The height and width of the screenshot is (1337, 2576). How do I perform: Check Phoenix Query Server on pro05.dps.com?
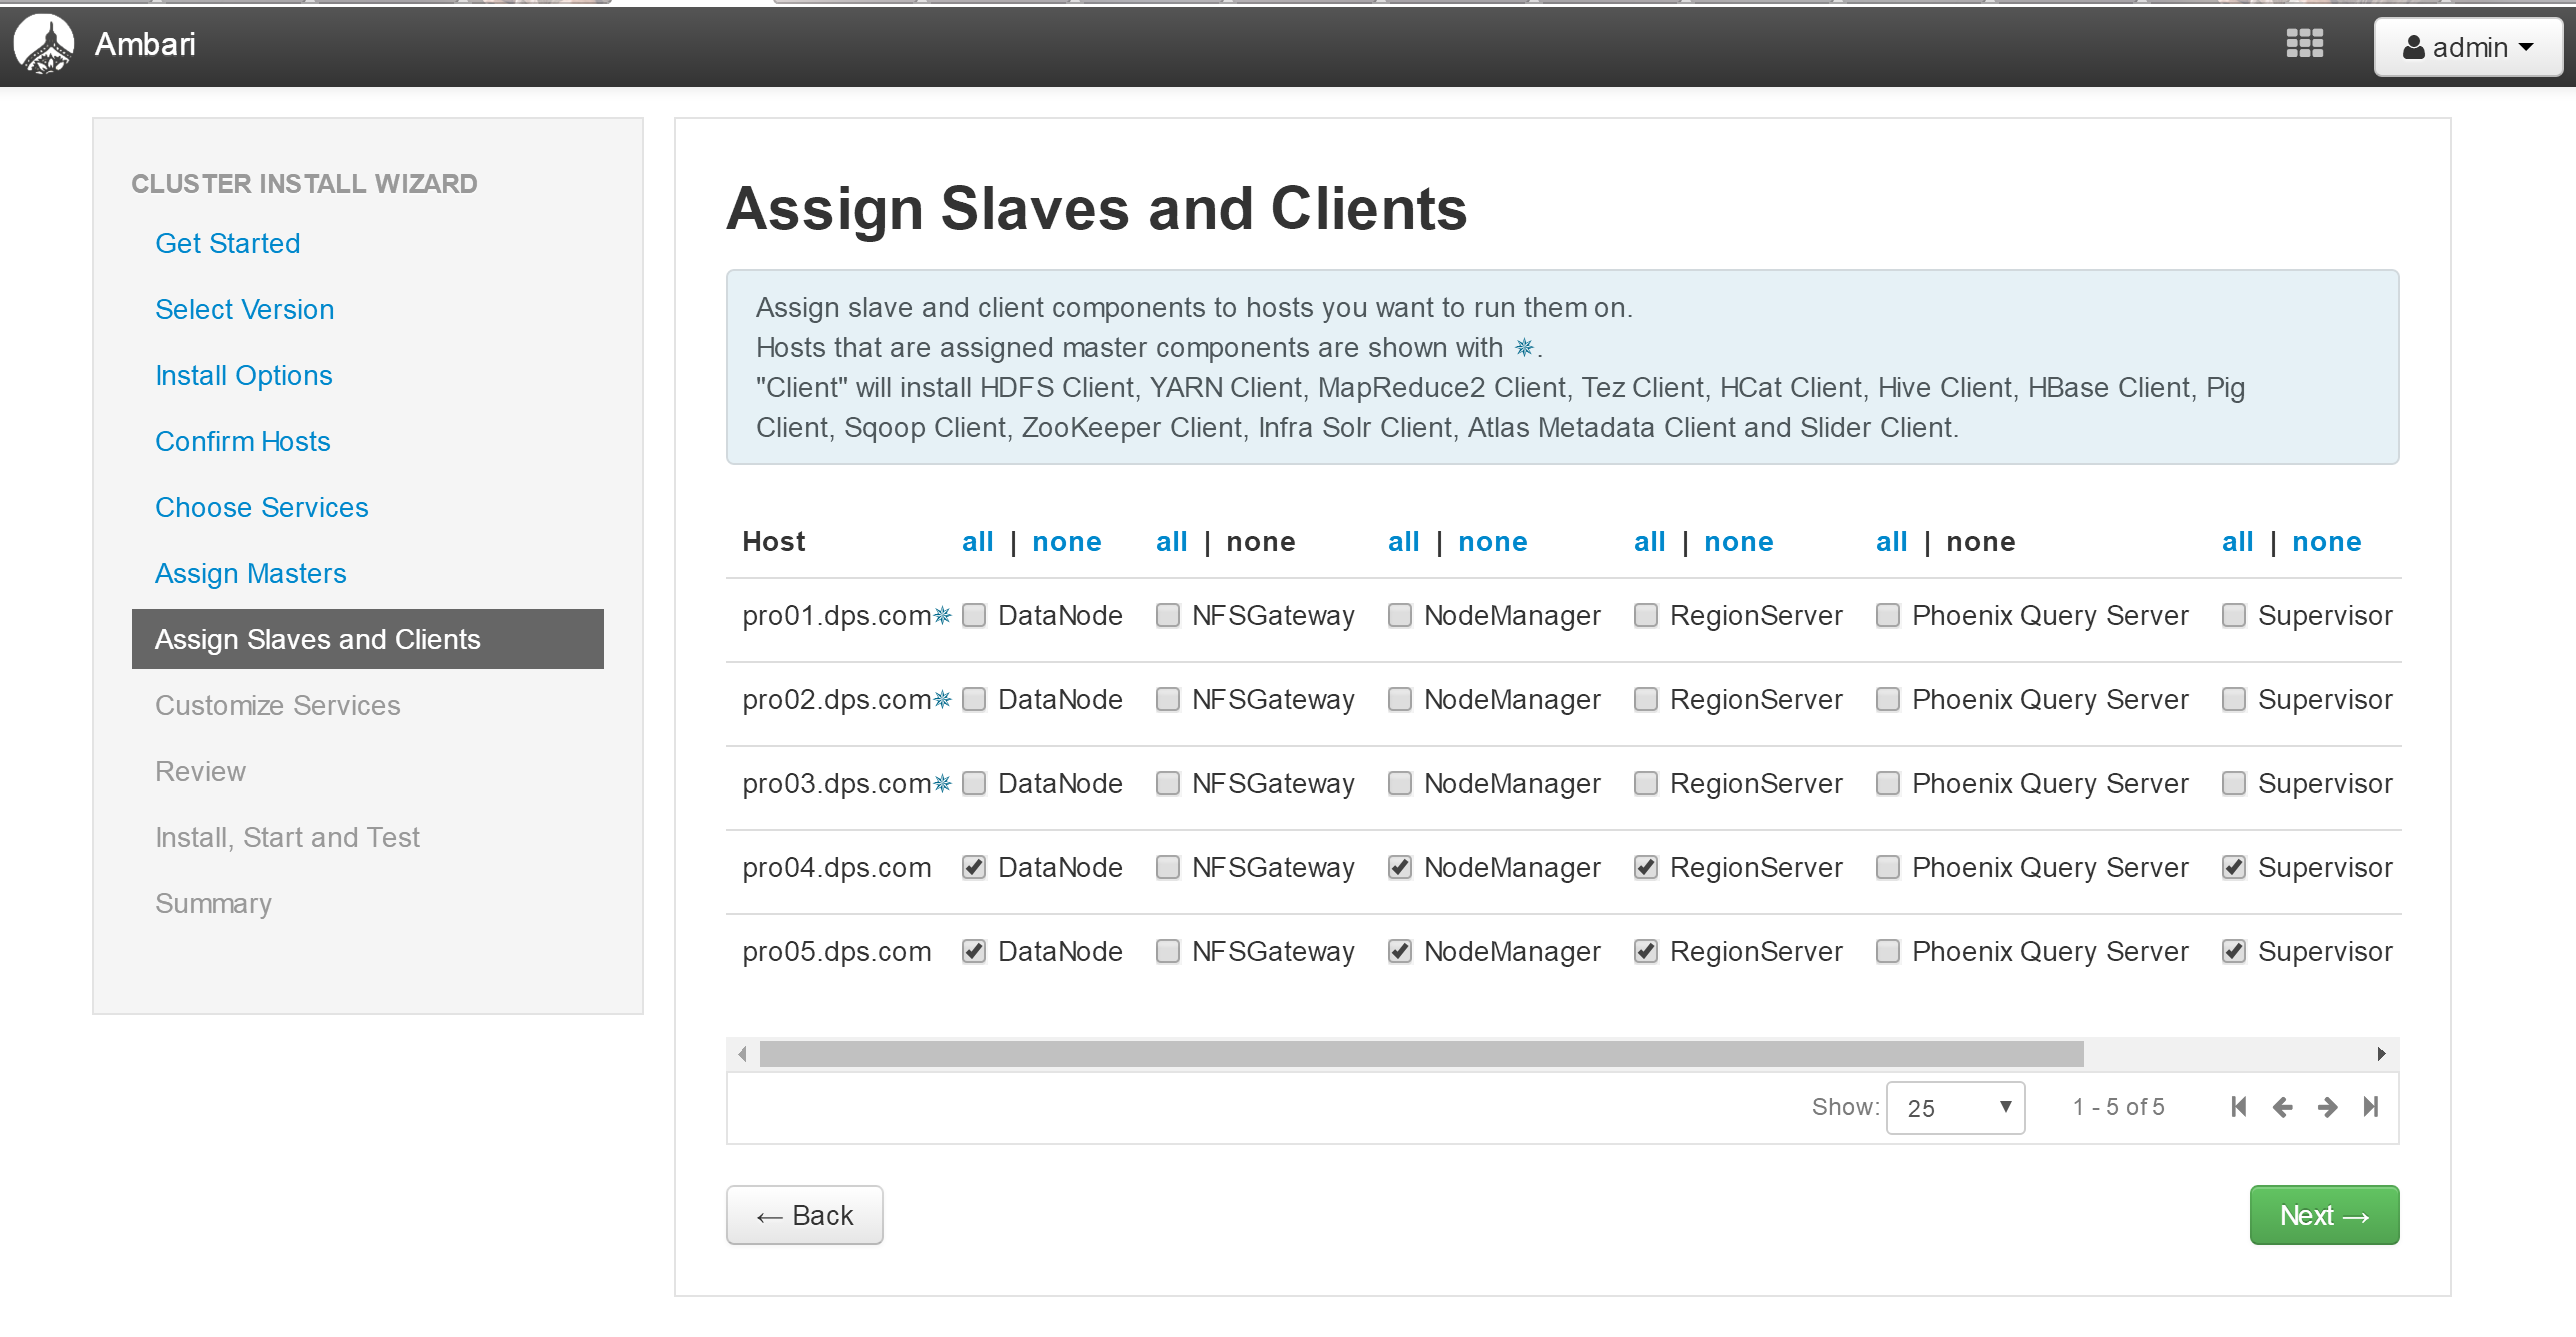coord(1888,952)
